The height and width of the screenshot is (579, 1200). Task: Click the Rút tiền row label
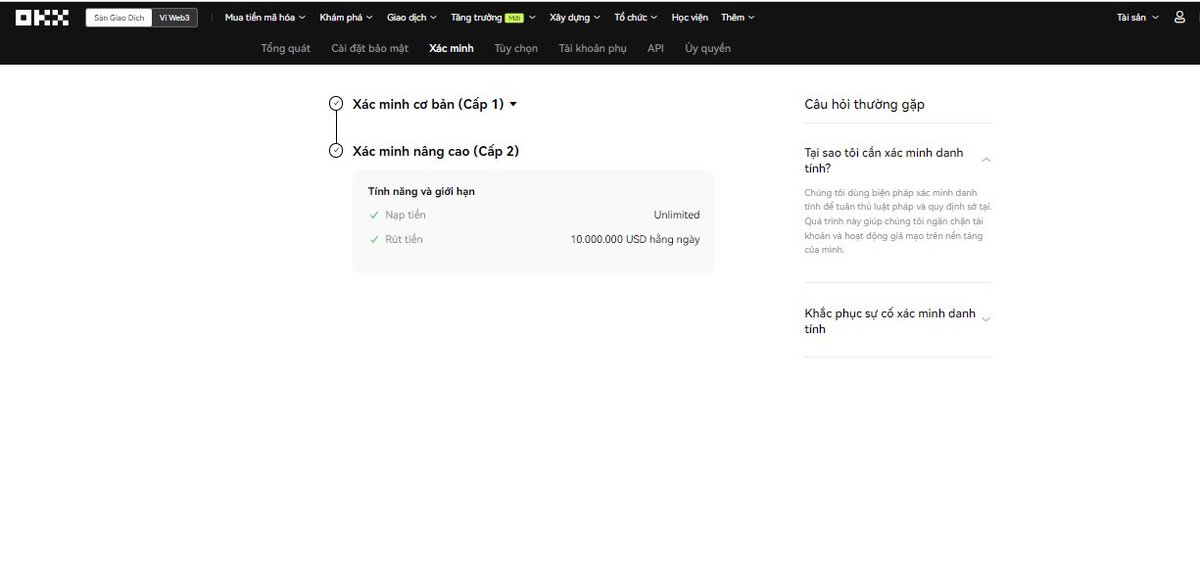point(404,240)
